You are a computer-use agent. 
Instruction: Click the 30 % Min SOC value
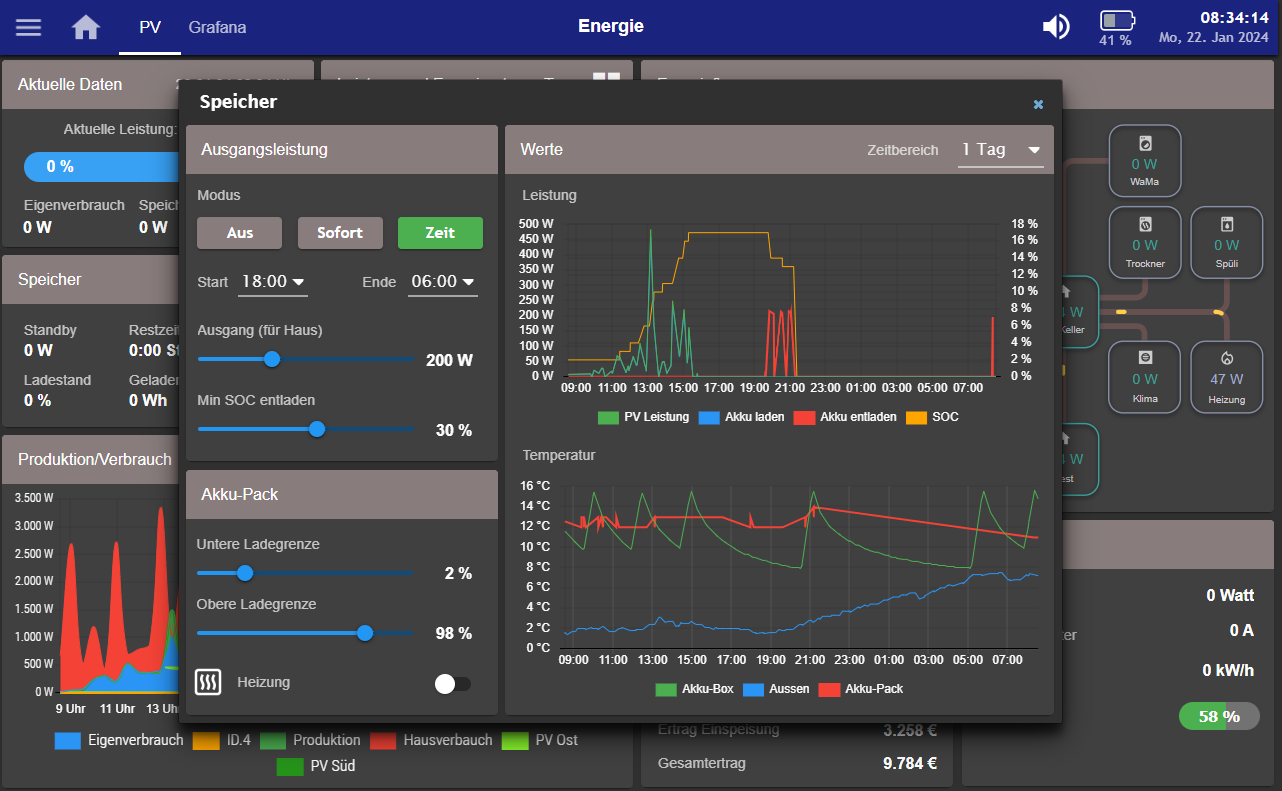tap(454, 430)
